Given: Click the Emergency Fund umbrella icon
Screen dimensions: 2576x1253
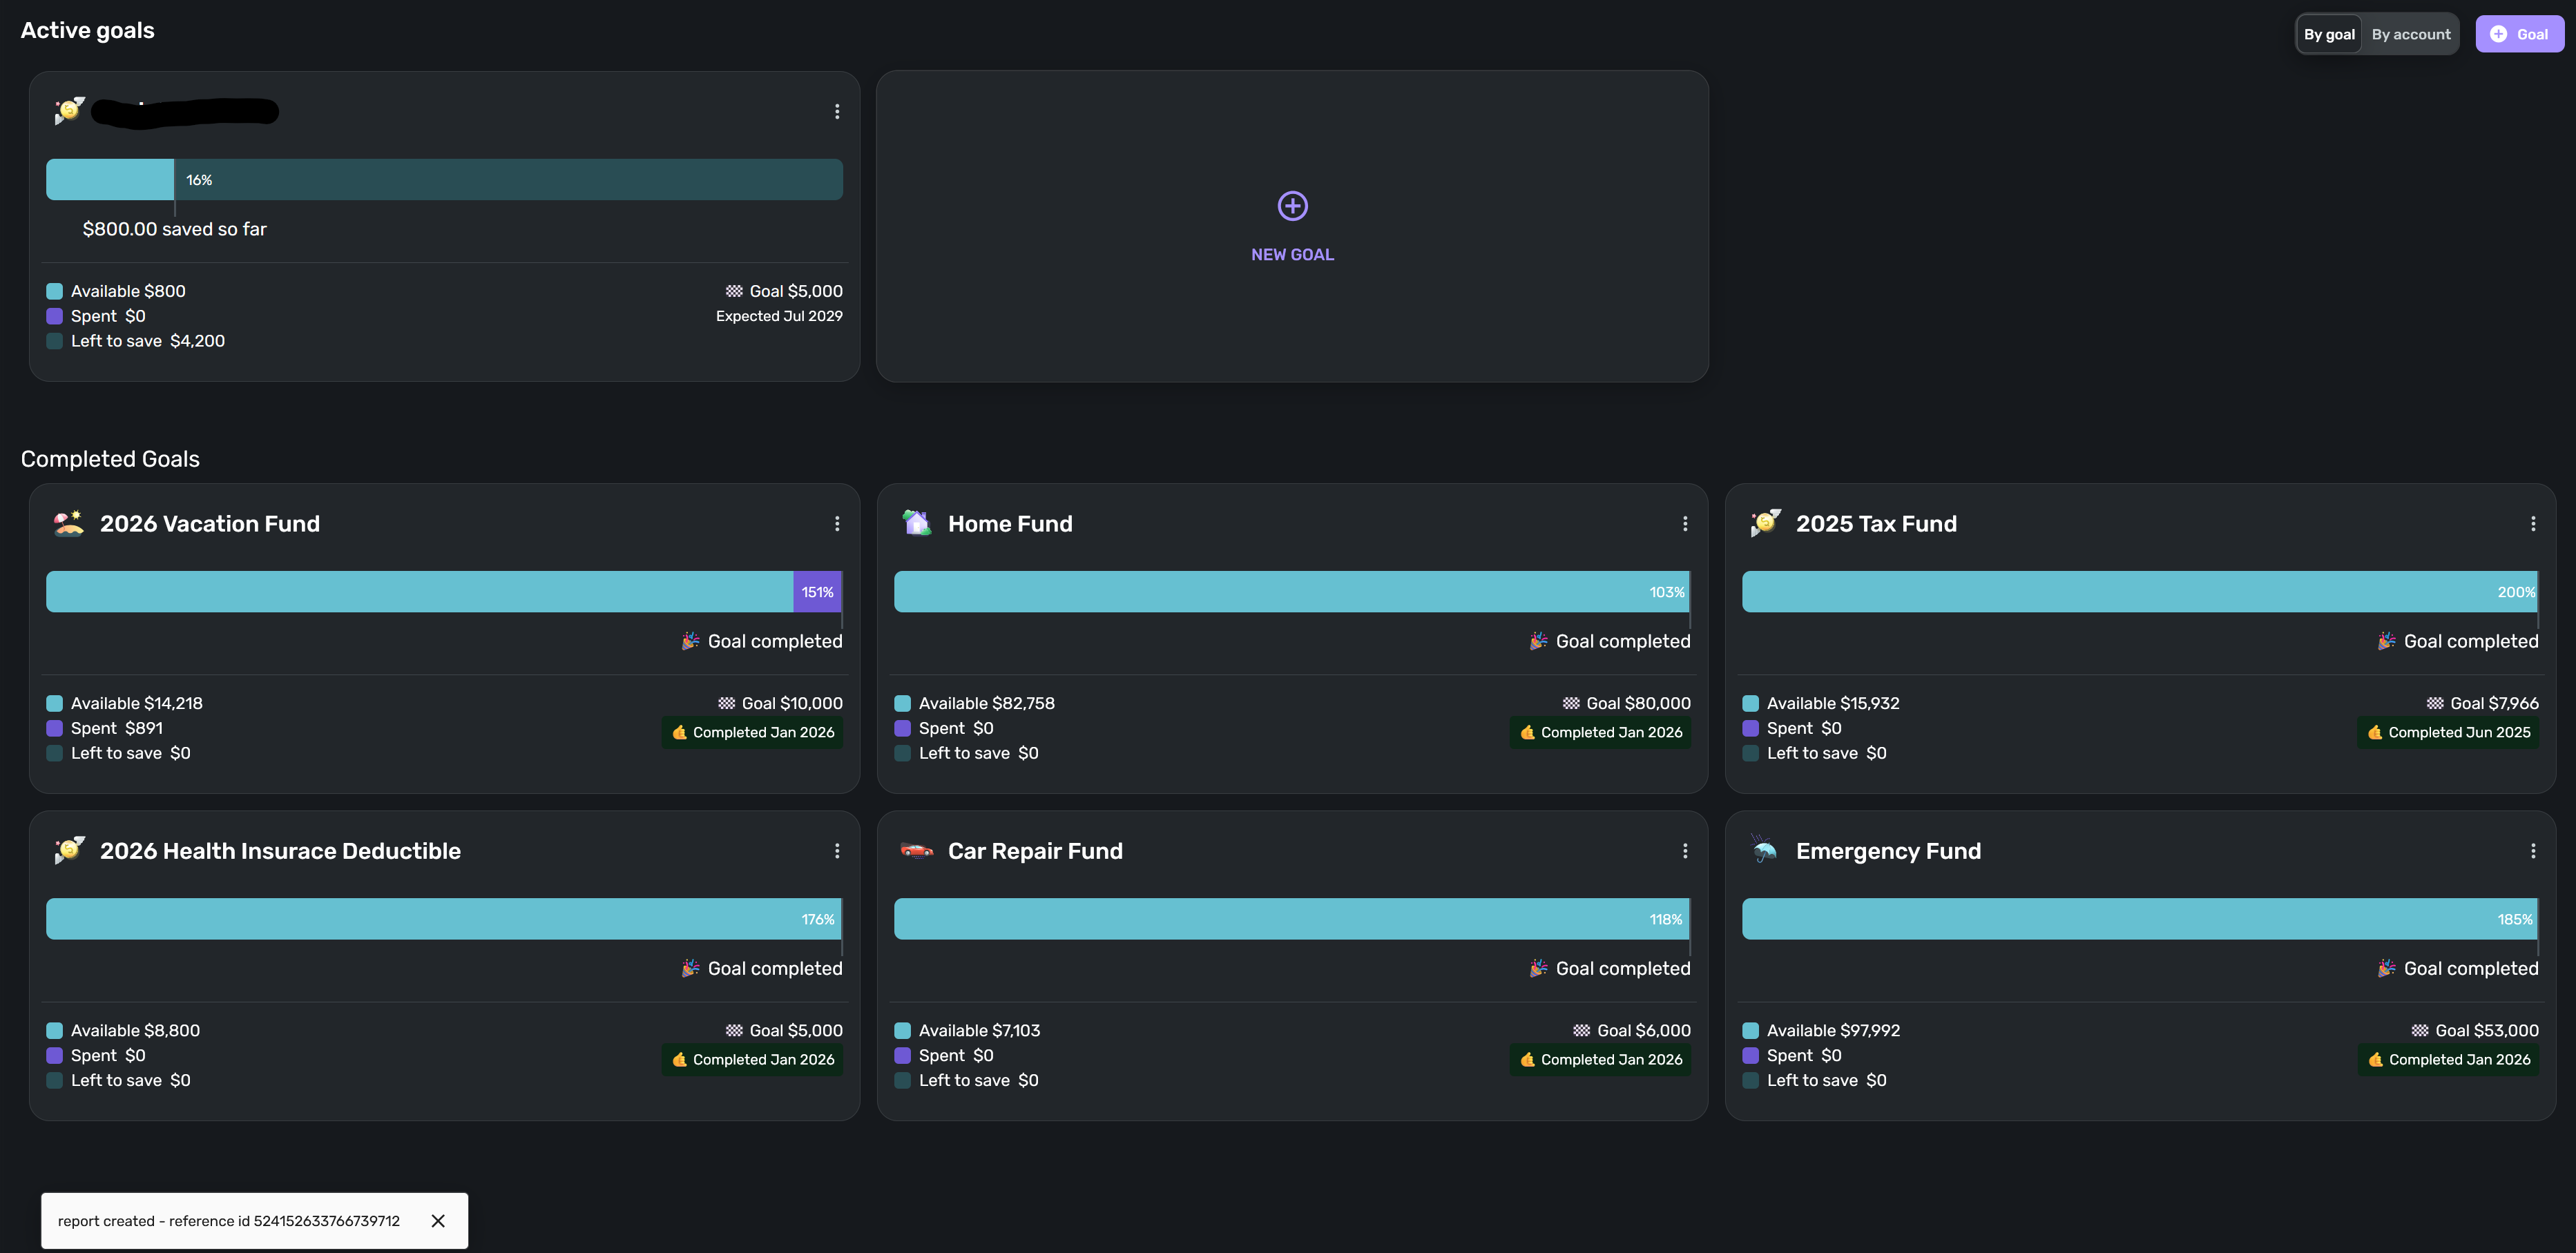Looking at the screenshot, I should pyautogui.click(x=1764, y=851).
